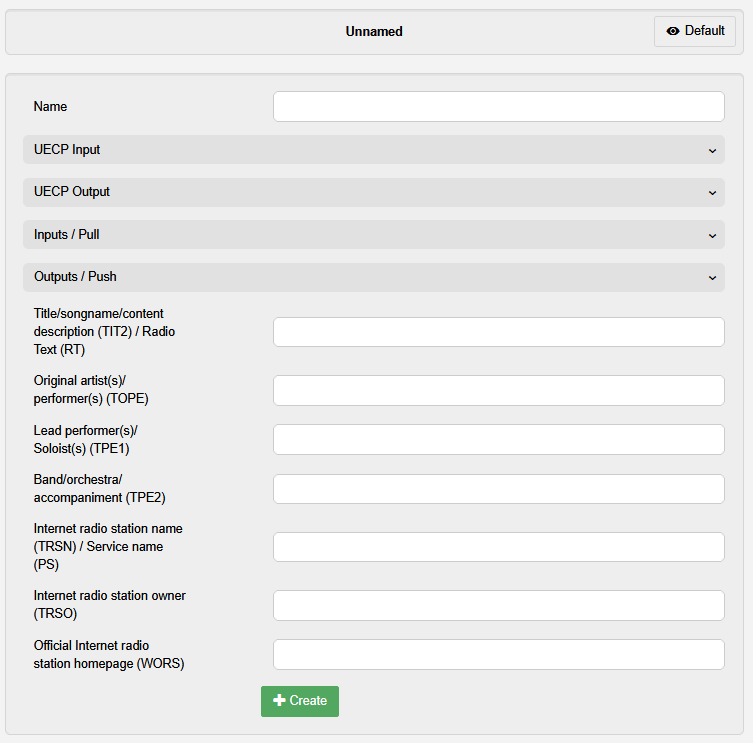Image resolution: width=753 pixels, height=743 pixels.
Task: Focus the Name text field
Action: [x=498, y=107]
